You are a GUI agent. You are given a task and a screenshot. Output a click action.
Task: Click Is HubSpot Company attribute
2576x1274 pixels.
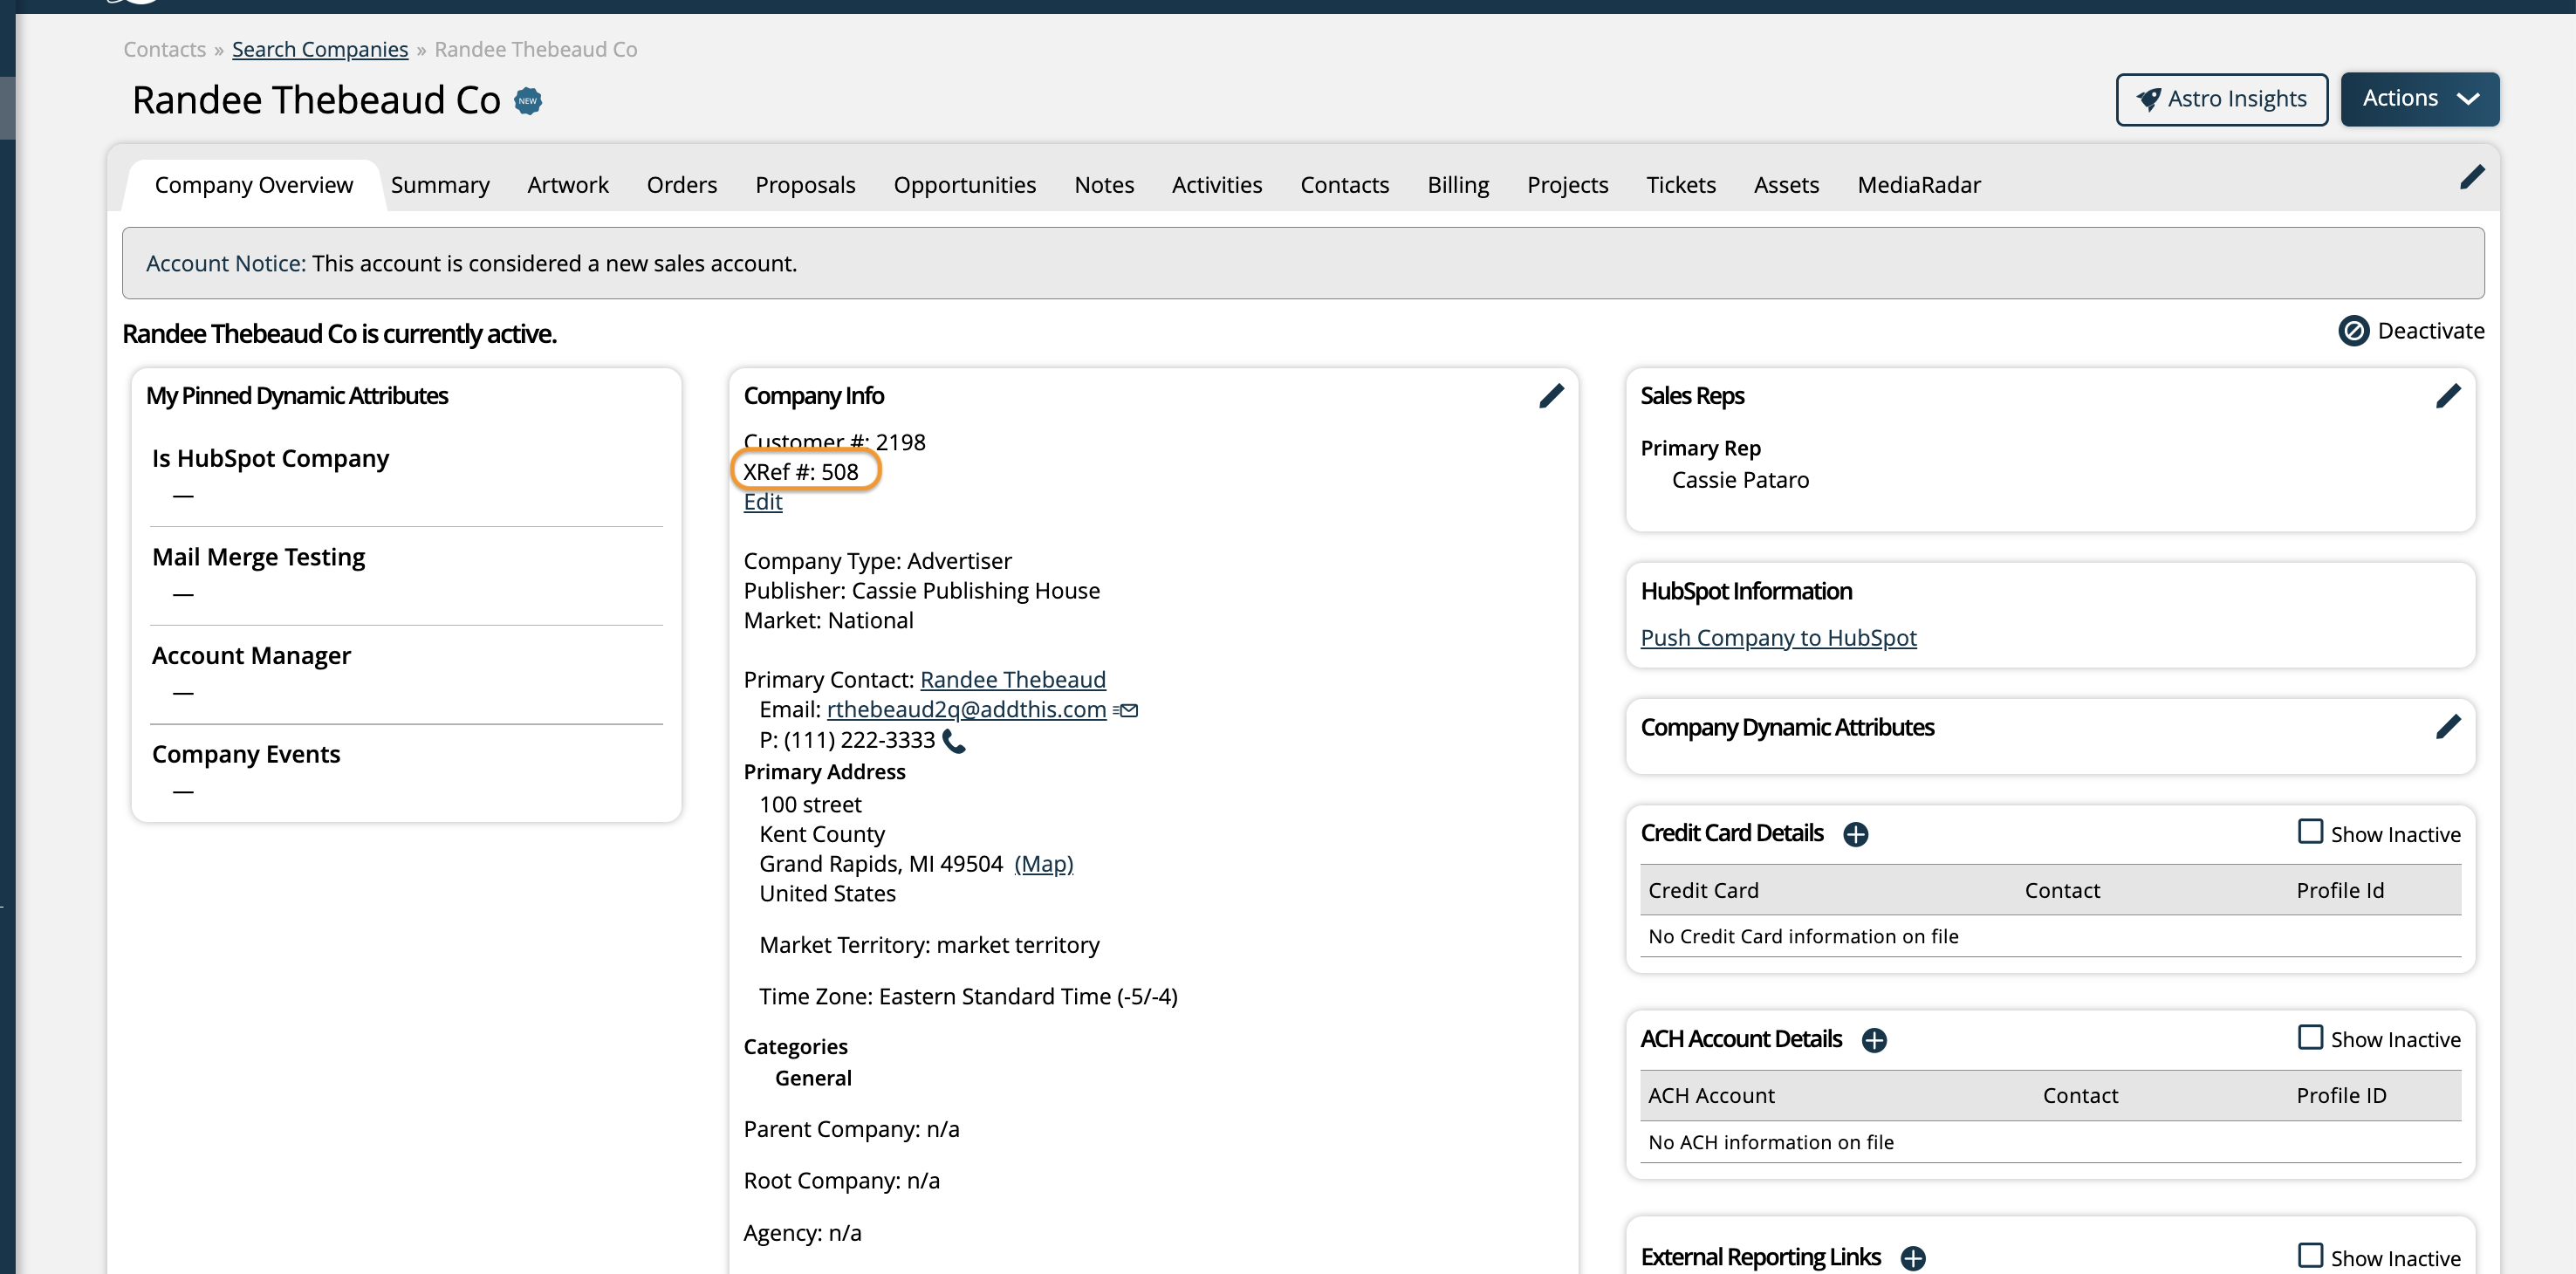pos(270,458)
